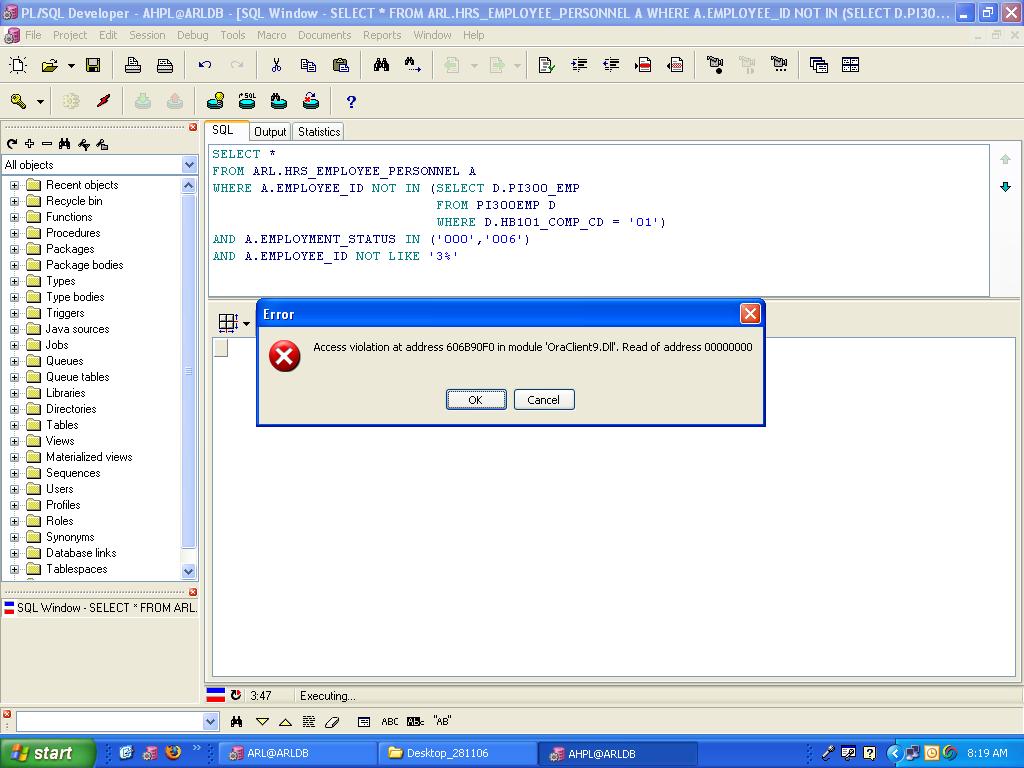Click the blue Help question mark icon
Image resolution: width=1024 pixels, height=768 pixels.
pyautogui.click(x=351, y=101)
